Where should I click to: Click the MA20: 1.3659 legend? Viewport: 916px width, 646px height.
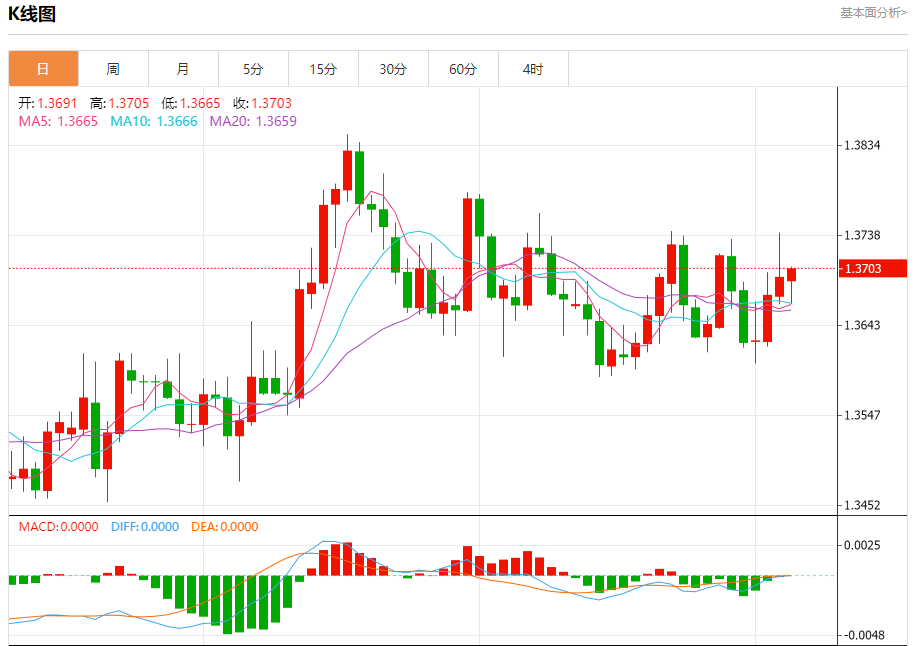pyautogui.click(x=254, y=121)
